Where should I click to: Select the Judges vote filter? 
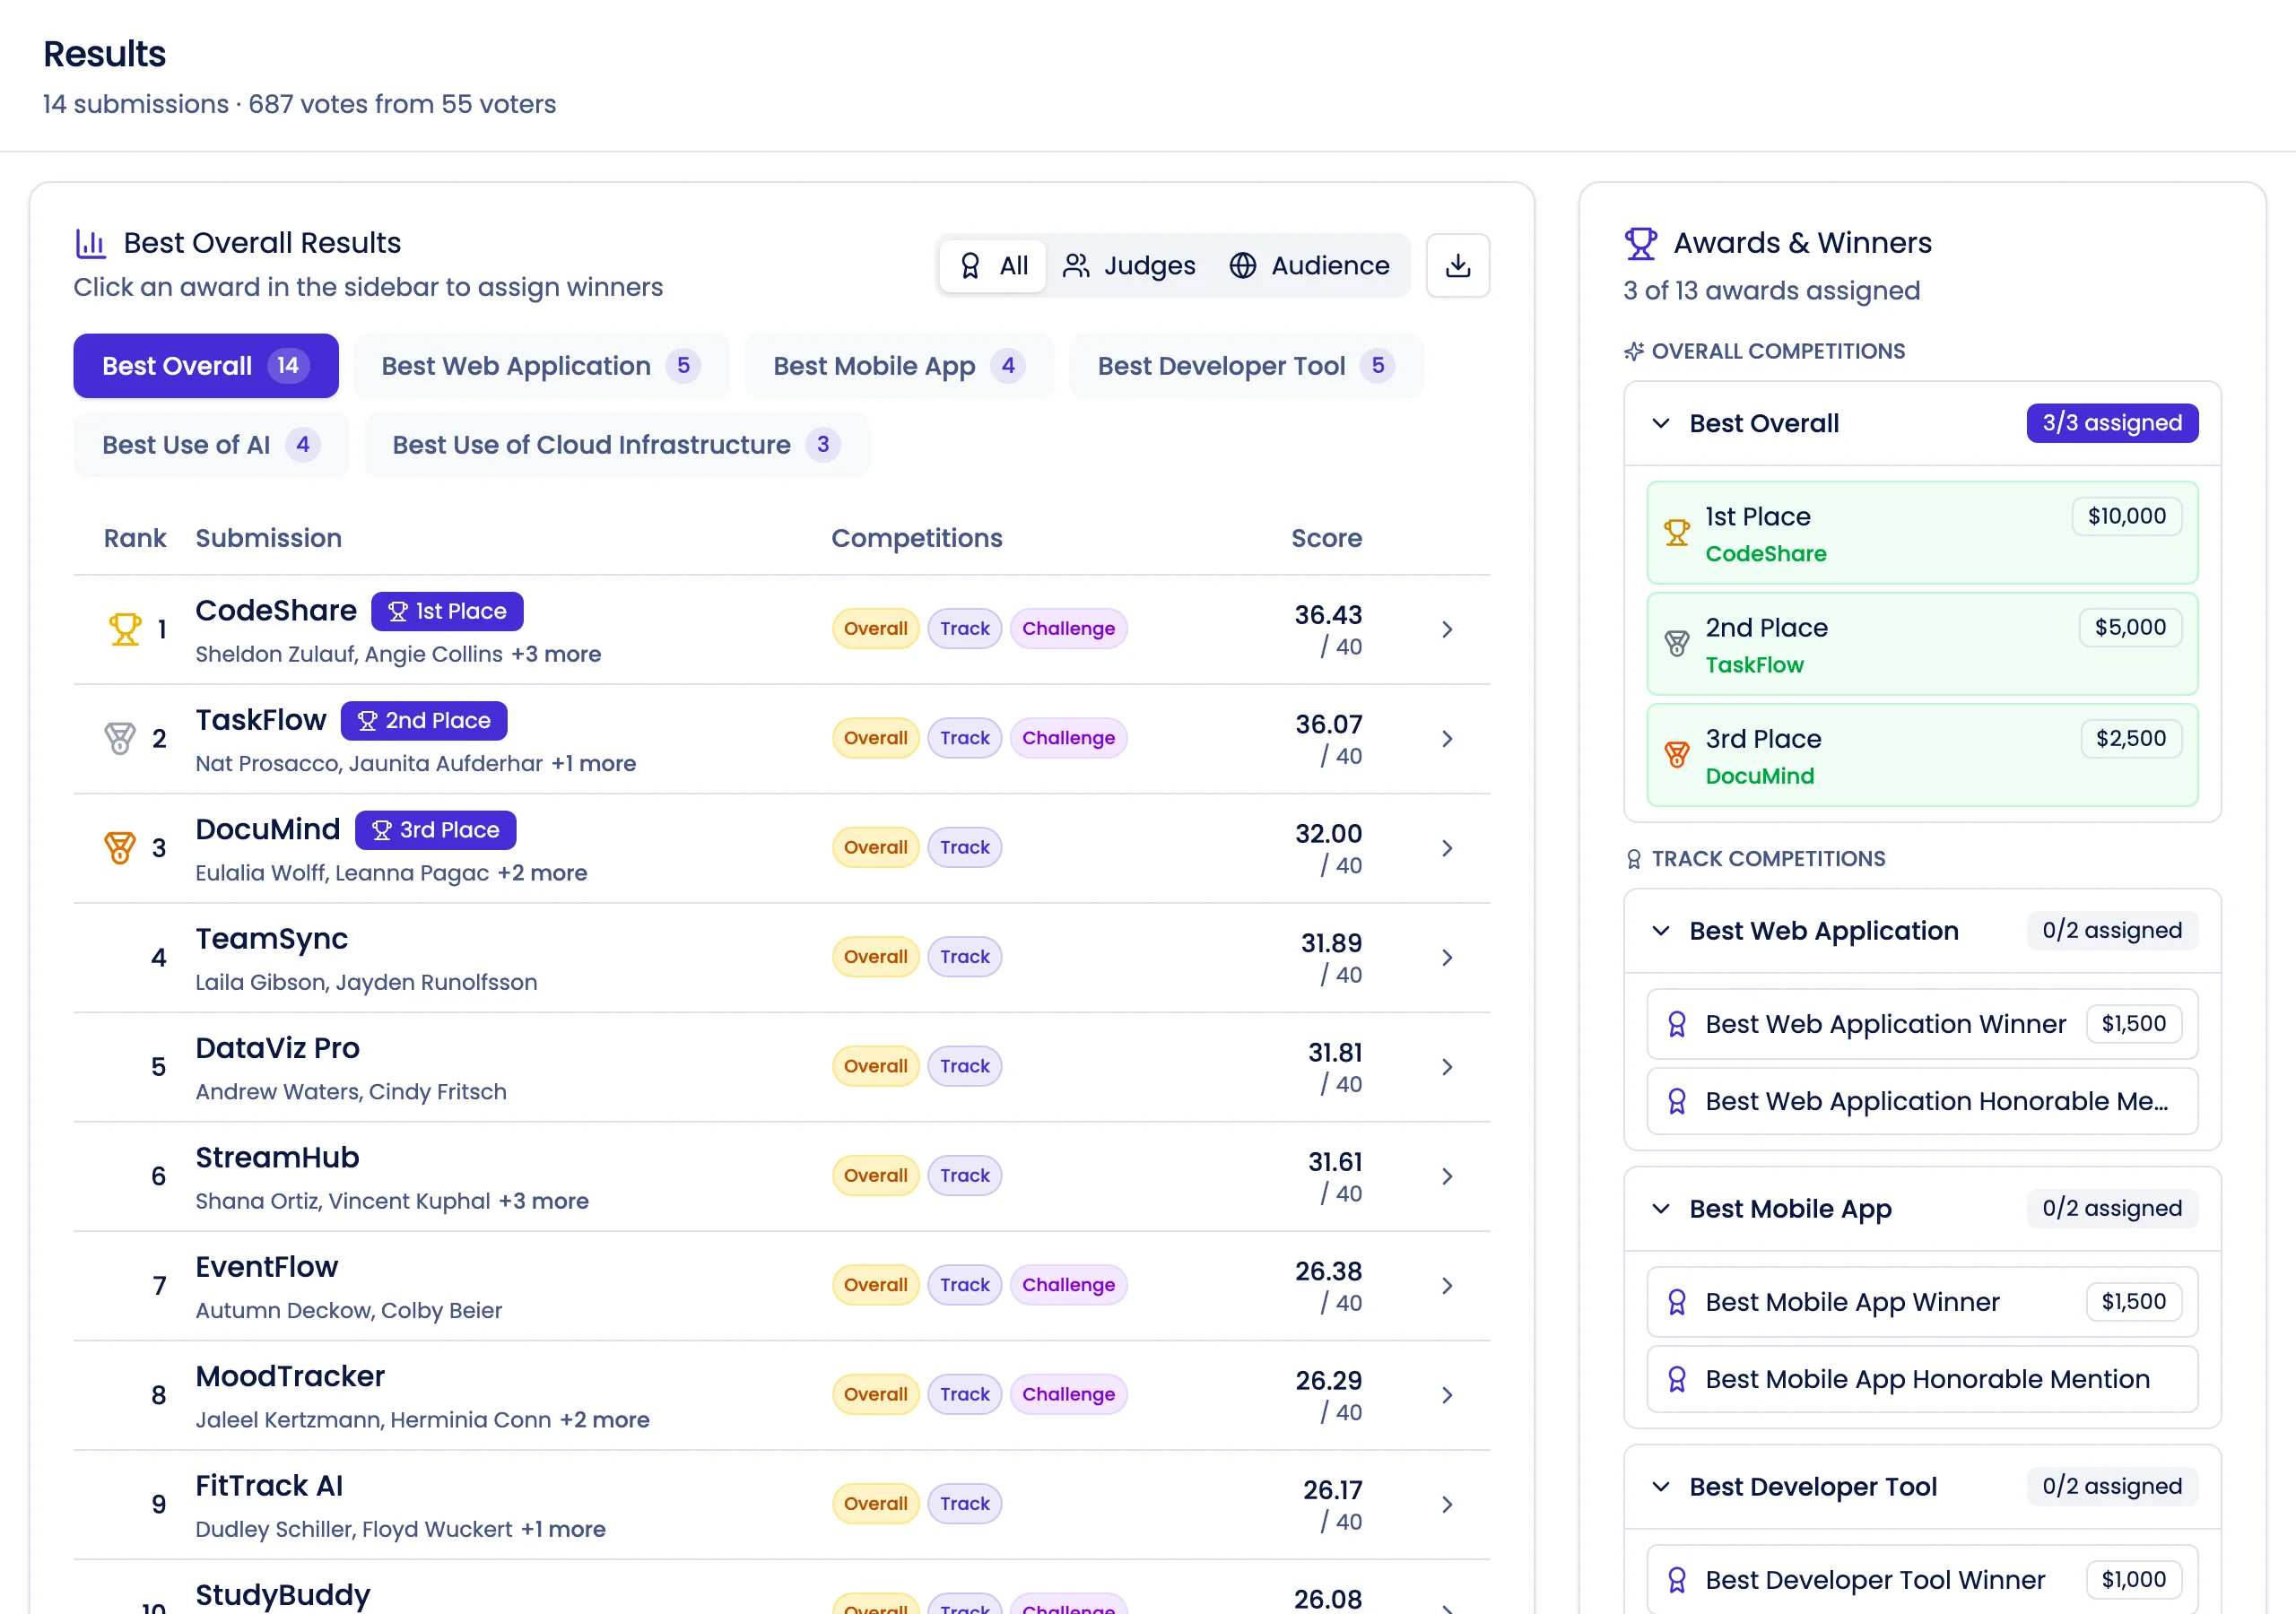click(x=1130, y=265)
